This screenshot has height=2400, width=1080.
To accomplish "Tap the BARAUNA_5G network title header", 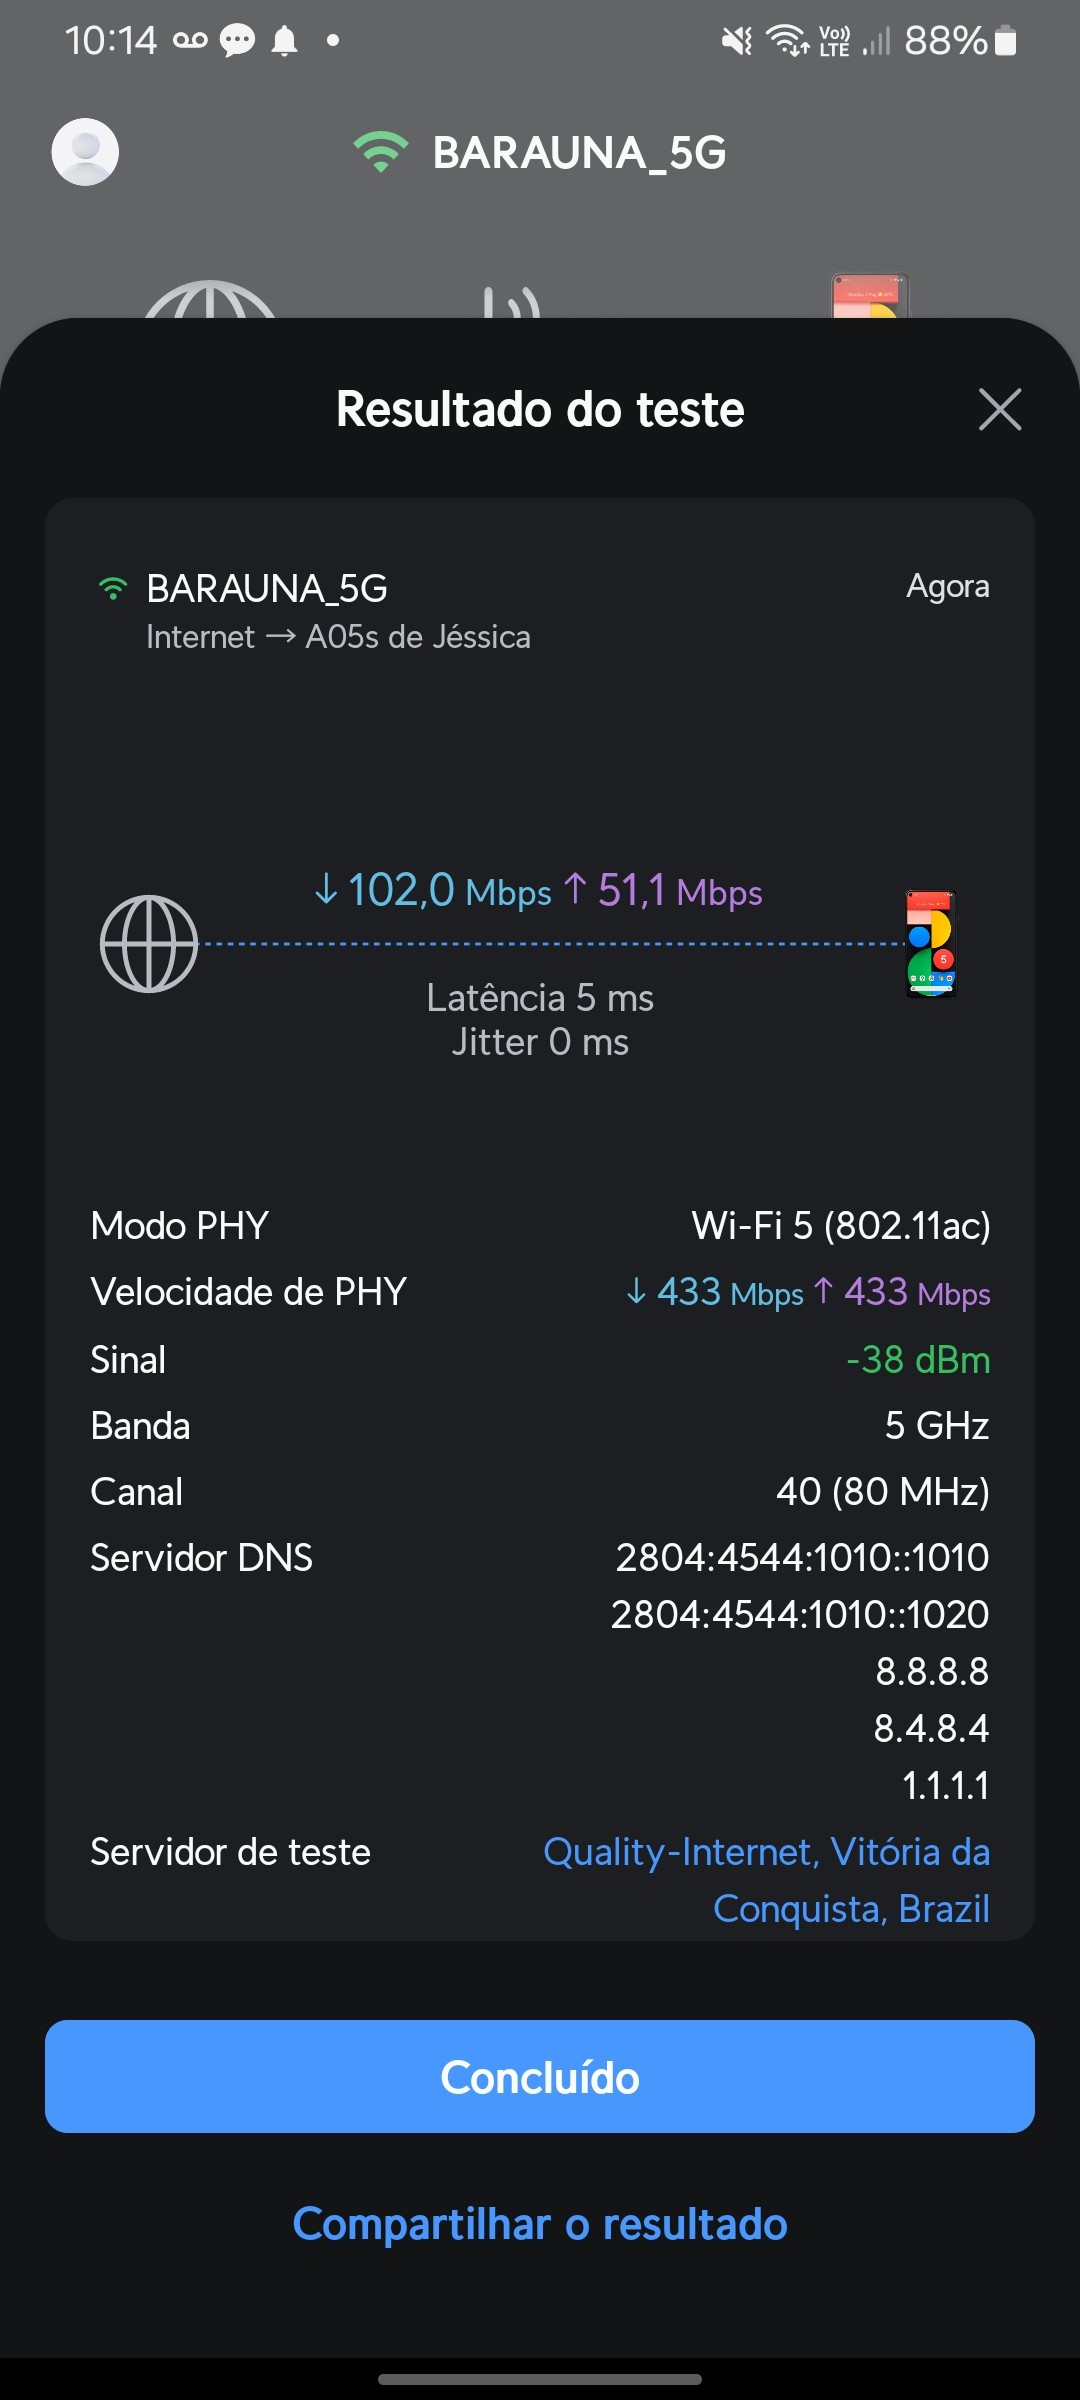I will pos(579,153).
